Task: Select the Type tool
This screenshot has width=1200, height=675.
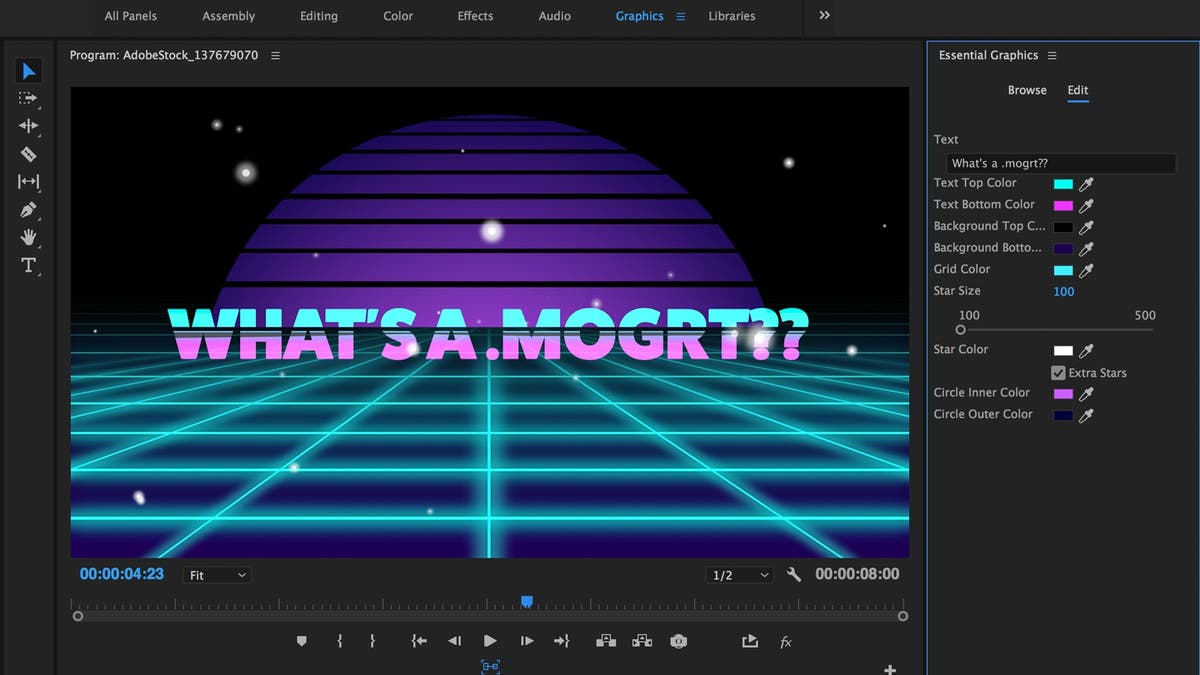Action: [x=28, y=266]
